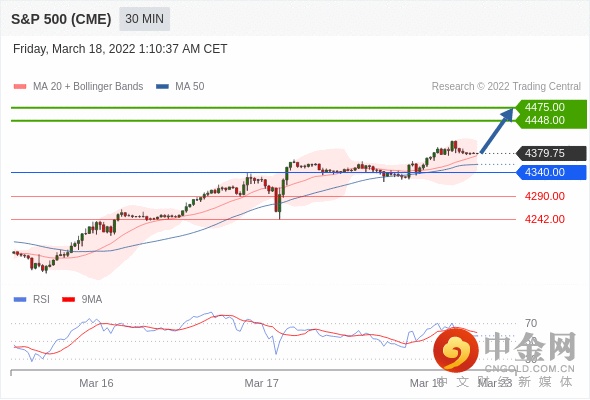The width and height of the screenshot is (590, 400).
Task: Click the '9MA' legend label
Action: point(92,300)
